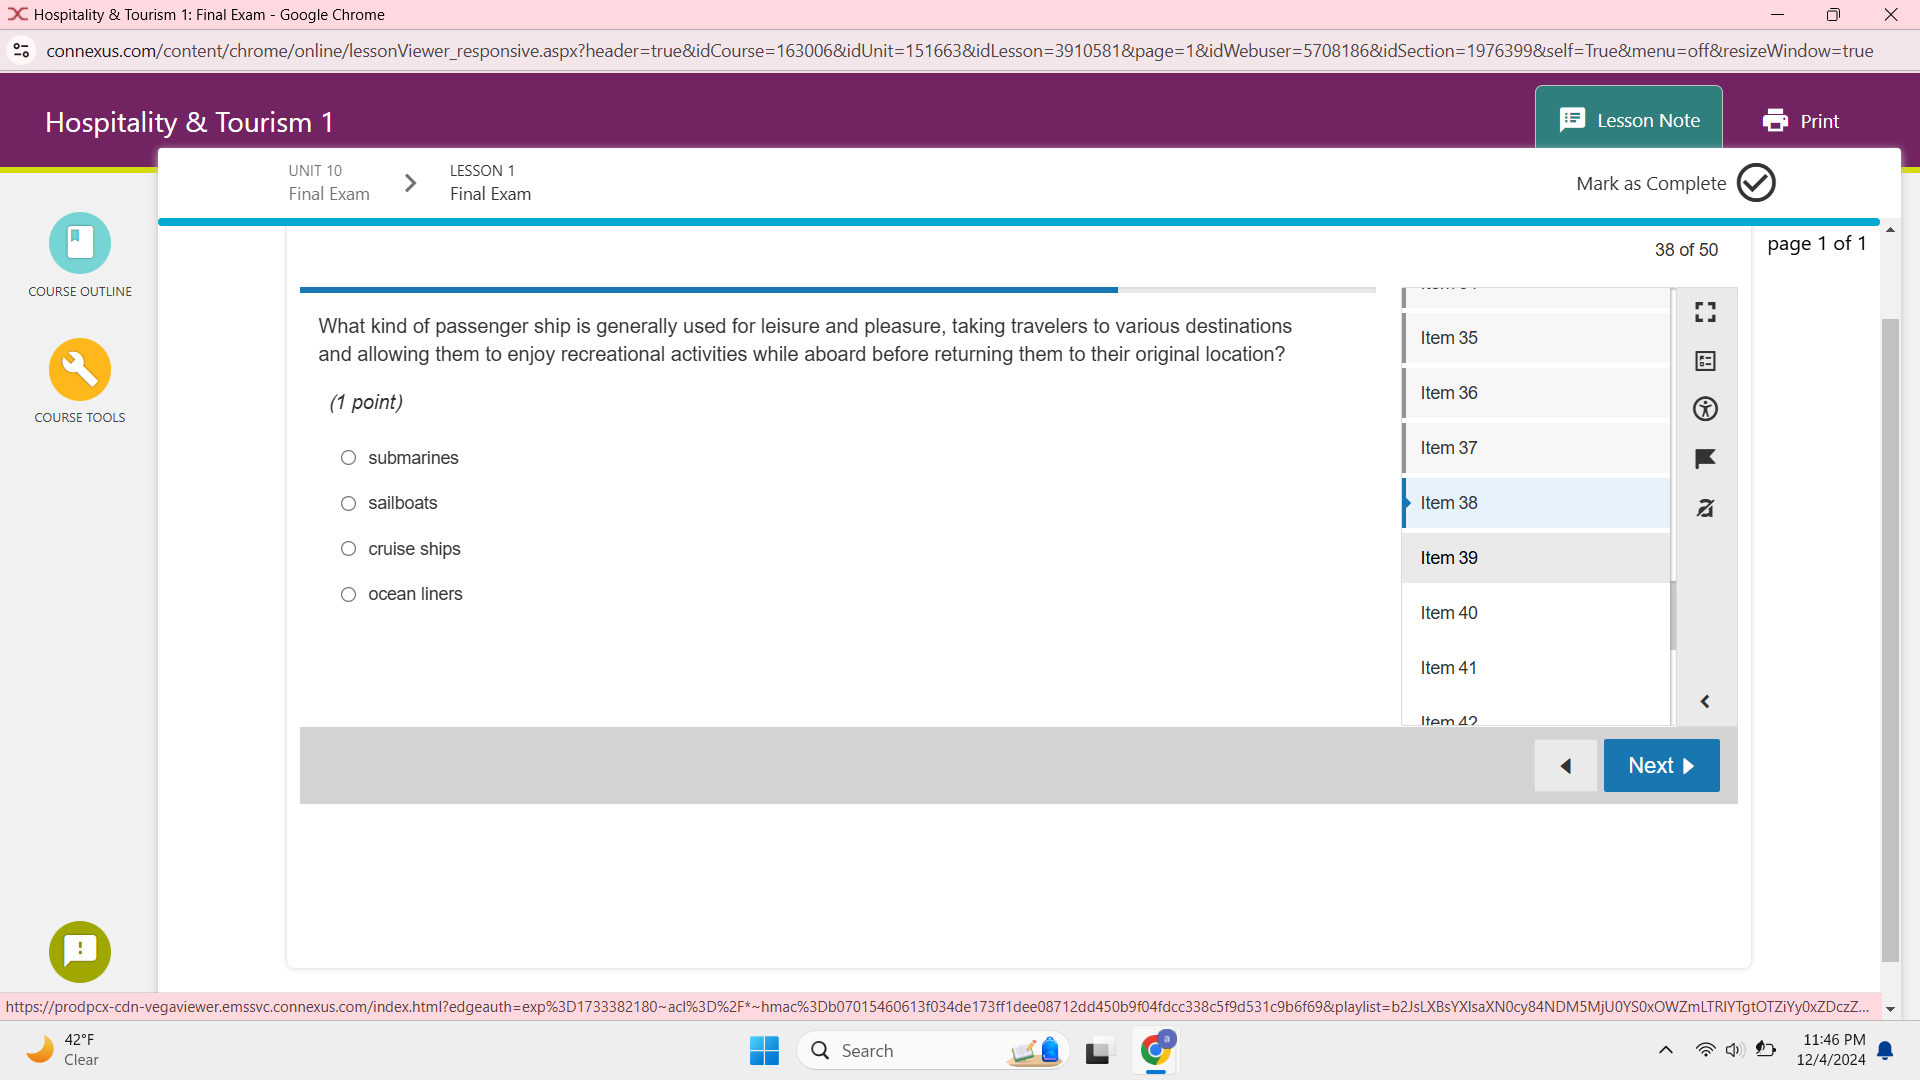Screen dimensions: 1920x1080
Task: Click Mark as Complete checkmark
Action: pos(1756,183)
